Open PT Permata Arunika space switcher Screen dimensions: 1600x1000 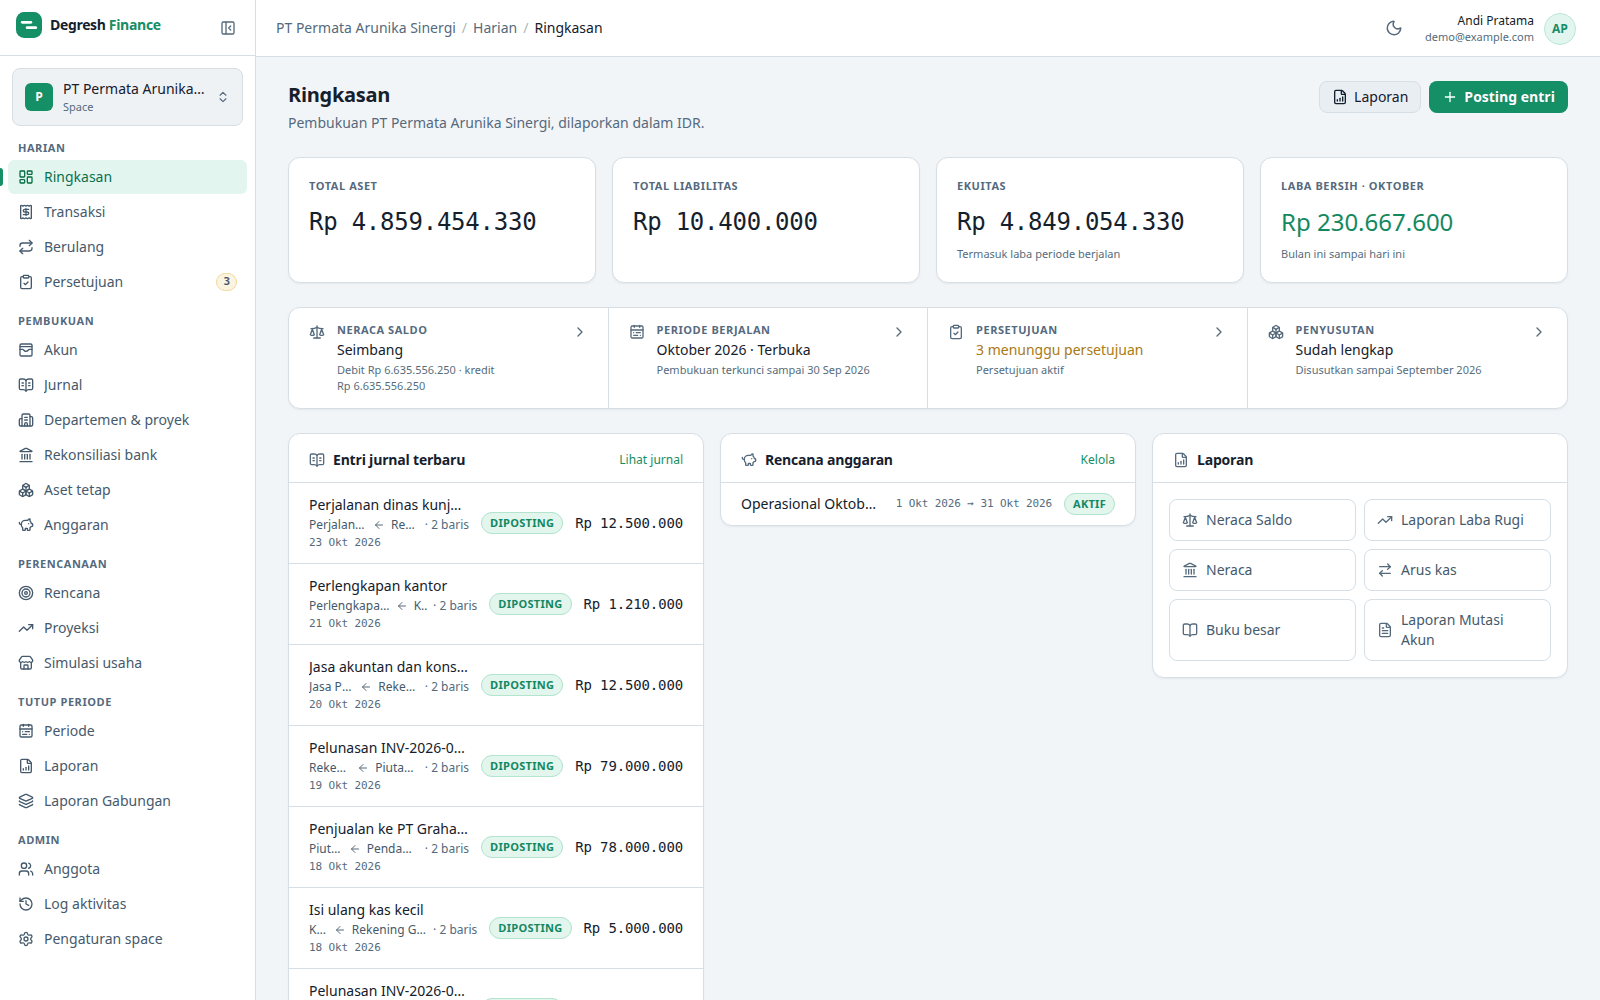[127, 97]
